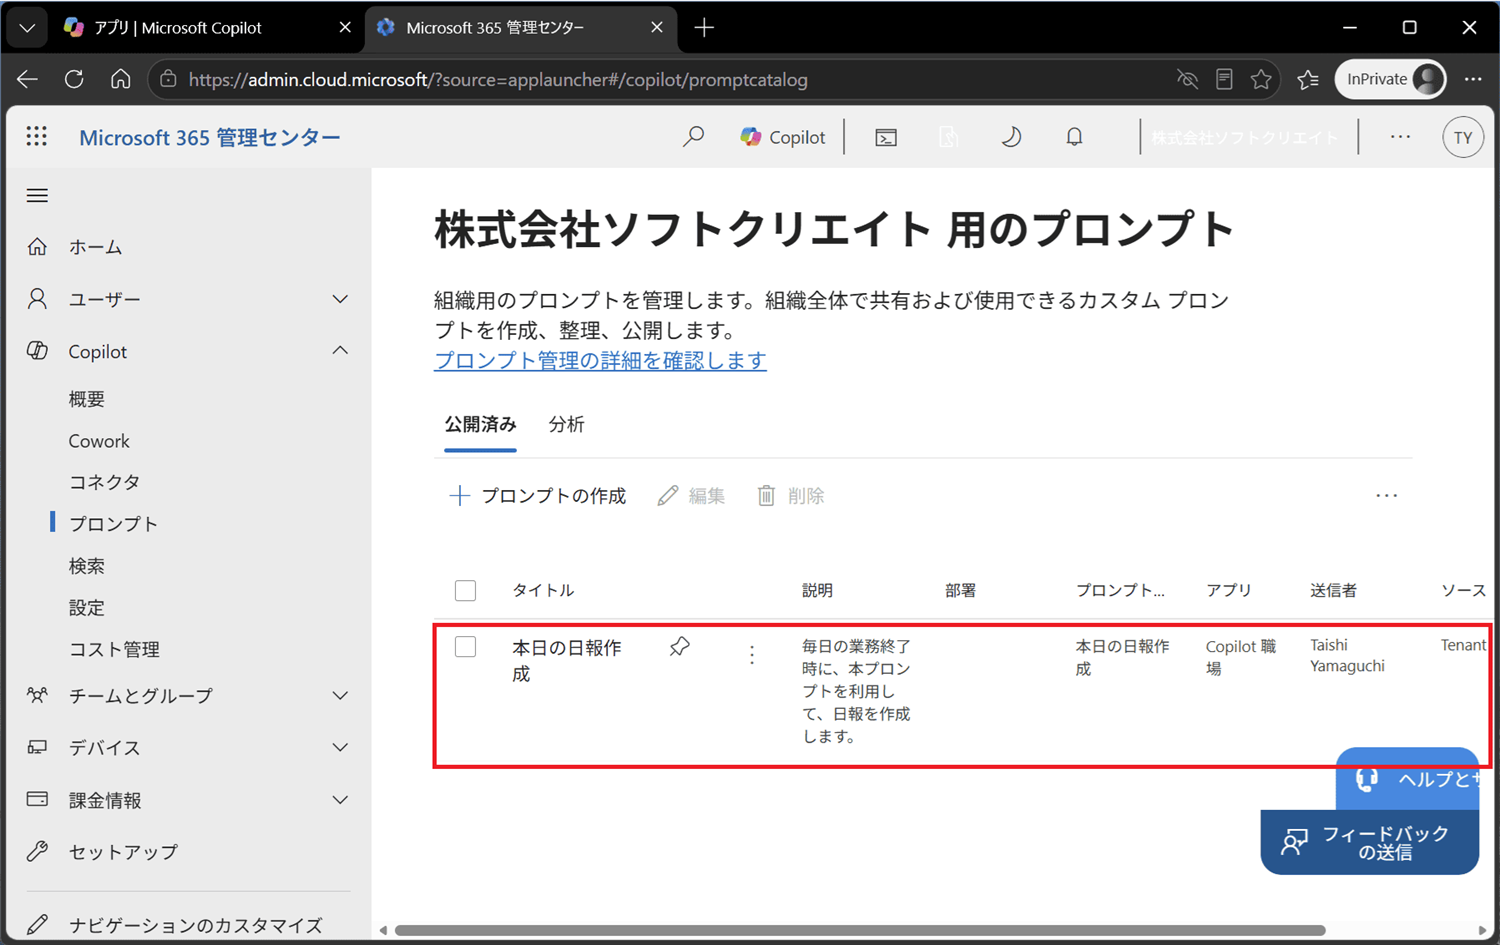Select all prompts with the header checkbox

tap(465, 590)
